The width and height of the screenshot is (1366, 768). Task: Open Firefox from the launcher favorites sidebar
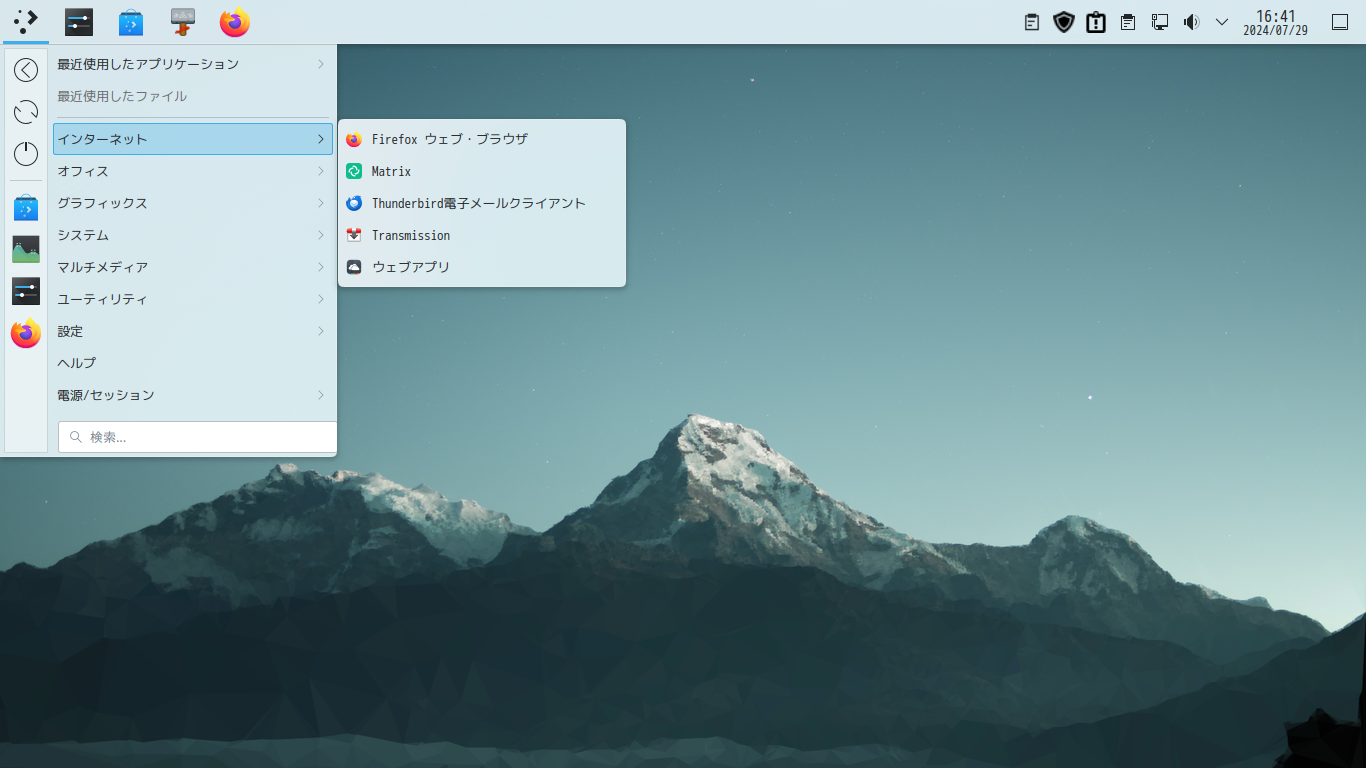[x=26, y=333]
